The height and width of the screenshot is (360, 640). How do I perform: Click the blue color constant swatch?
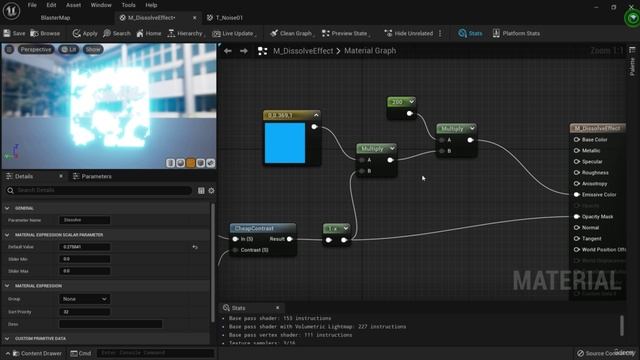[x=285, y=143]
